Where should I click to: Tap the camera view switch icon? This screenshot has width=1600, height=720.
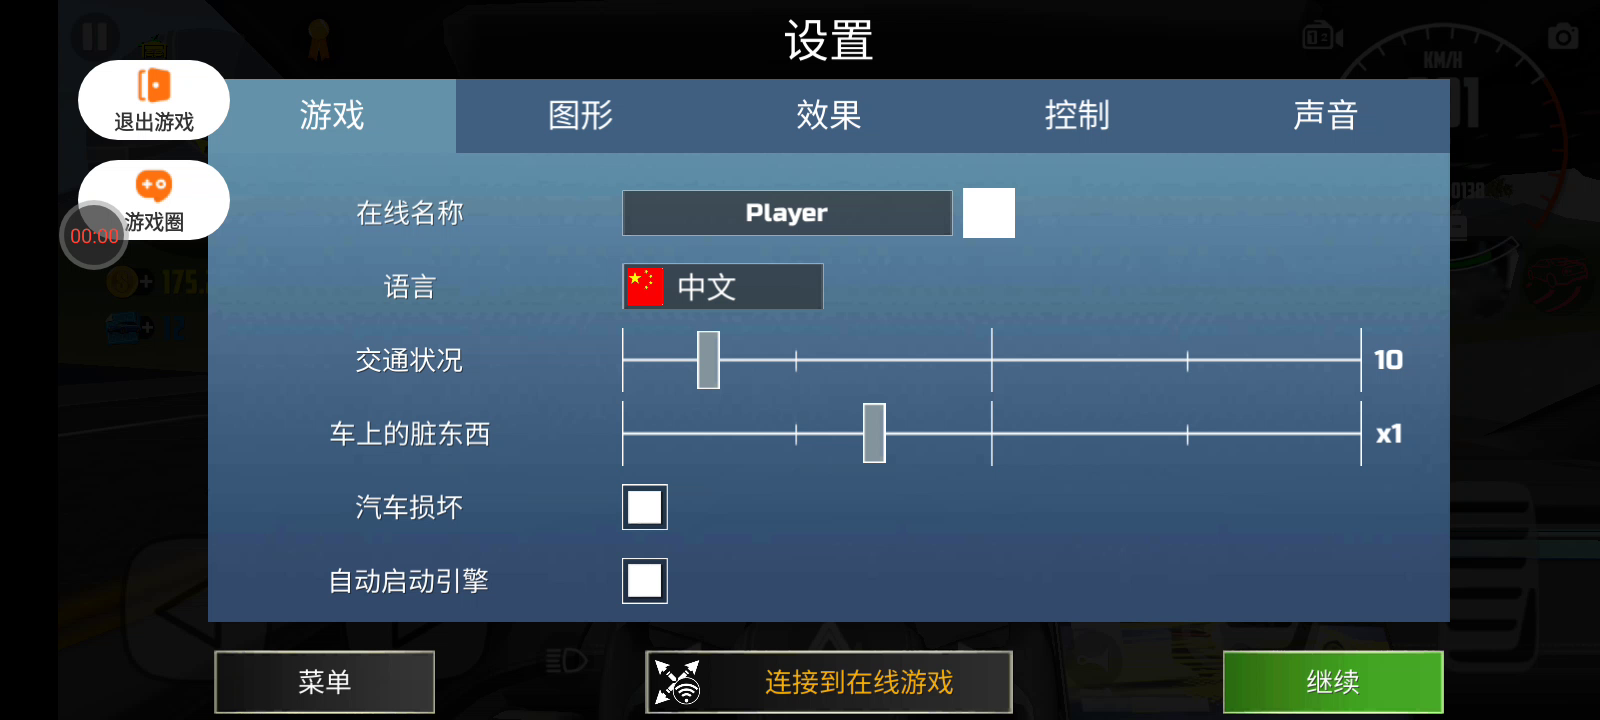coord(1322,37)
